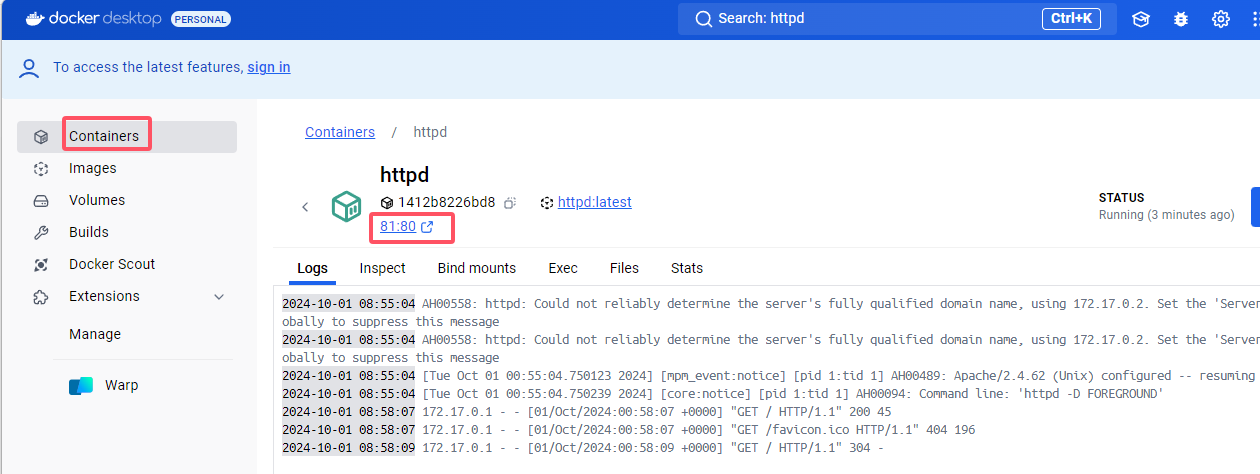Collapse the Extensions section chevron

coord(219,297)
